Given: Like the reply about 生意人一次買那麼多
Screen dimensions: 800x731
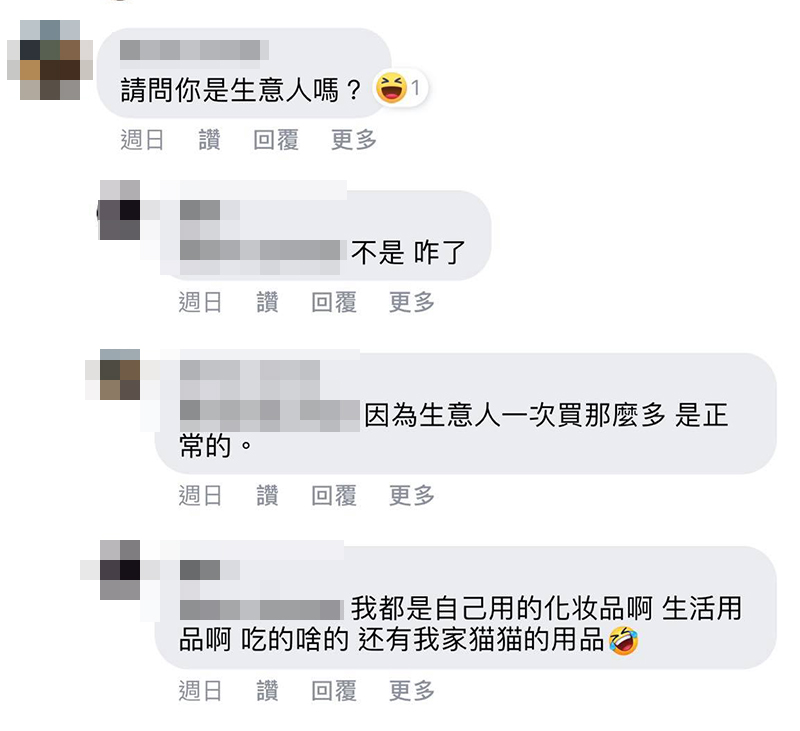Looking at the screenshot, I should (x=267, y=495).
